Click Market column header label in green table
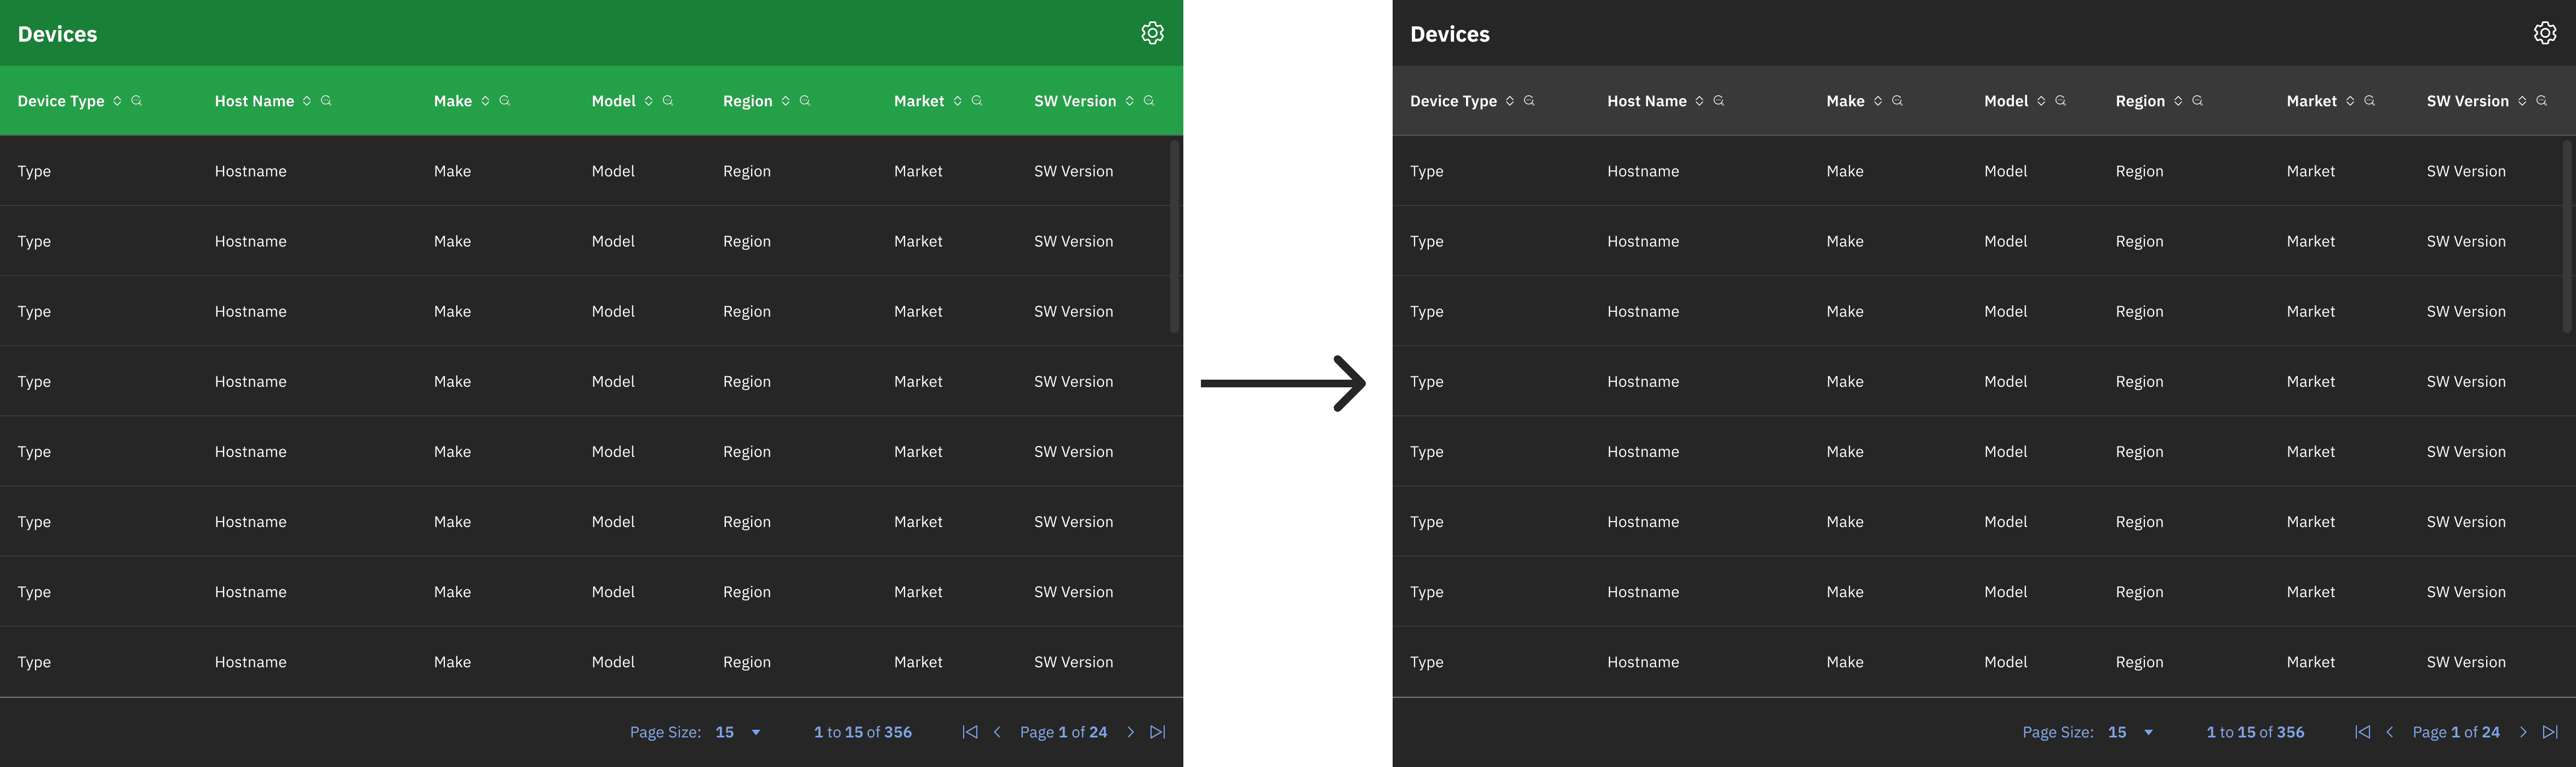Viewport: 2576px width, 767px height. point(918,101)
